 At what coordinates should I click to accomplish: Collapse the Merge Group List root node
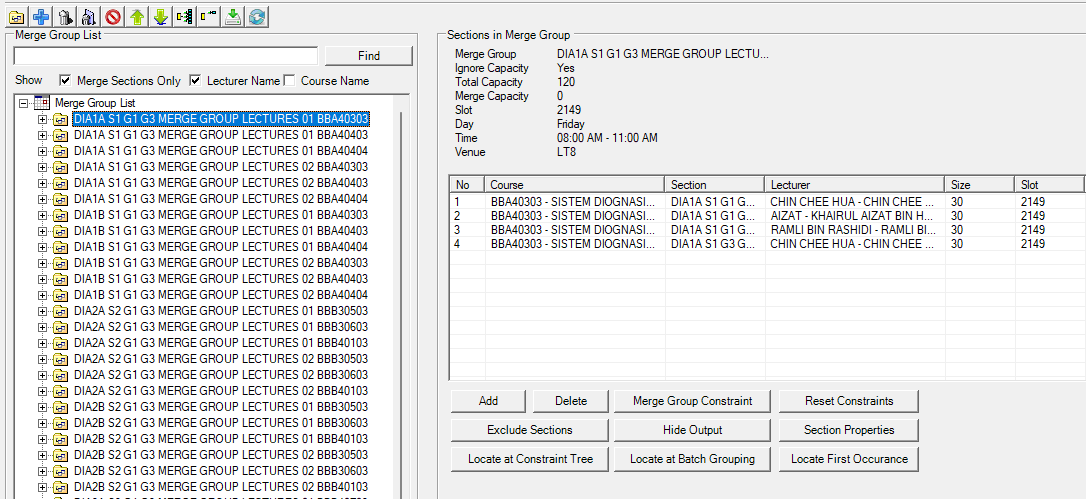pyautogui.click(x=25, y=103)
